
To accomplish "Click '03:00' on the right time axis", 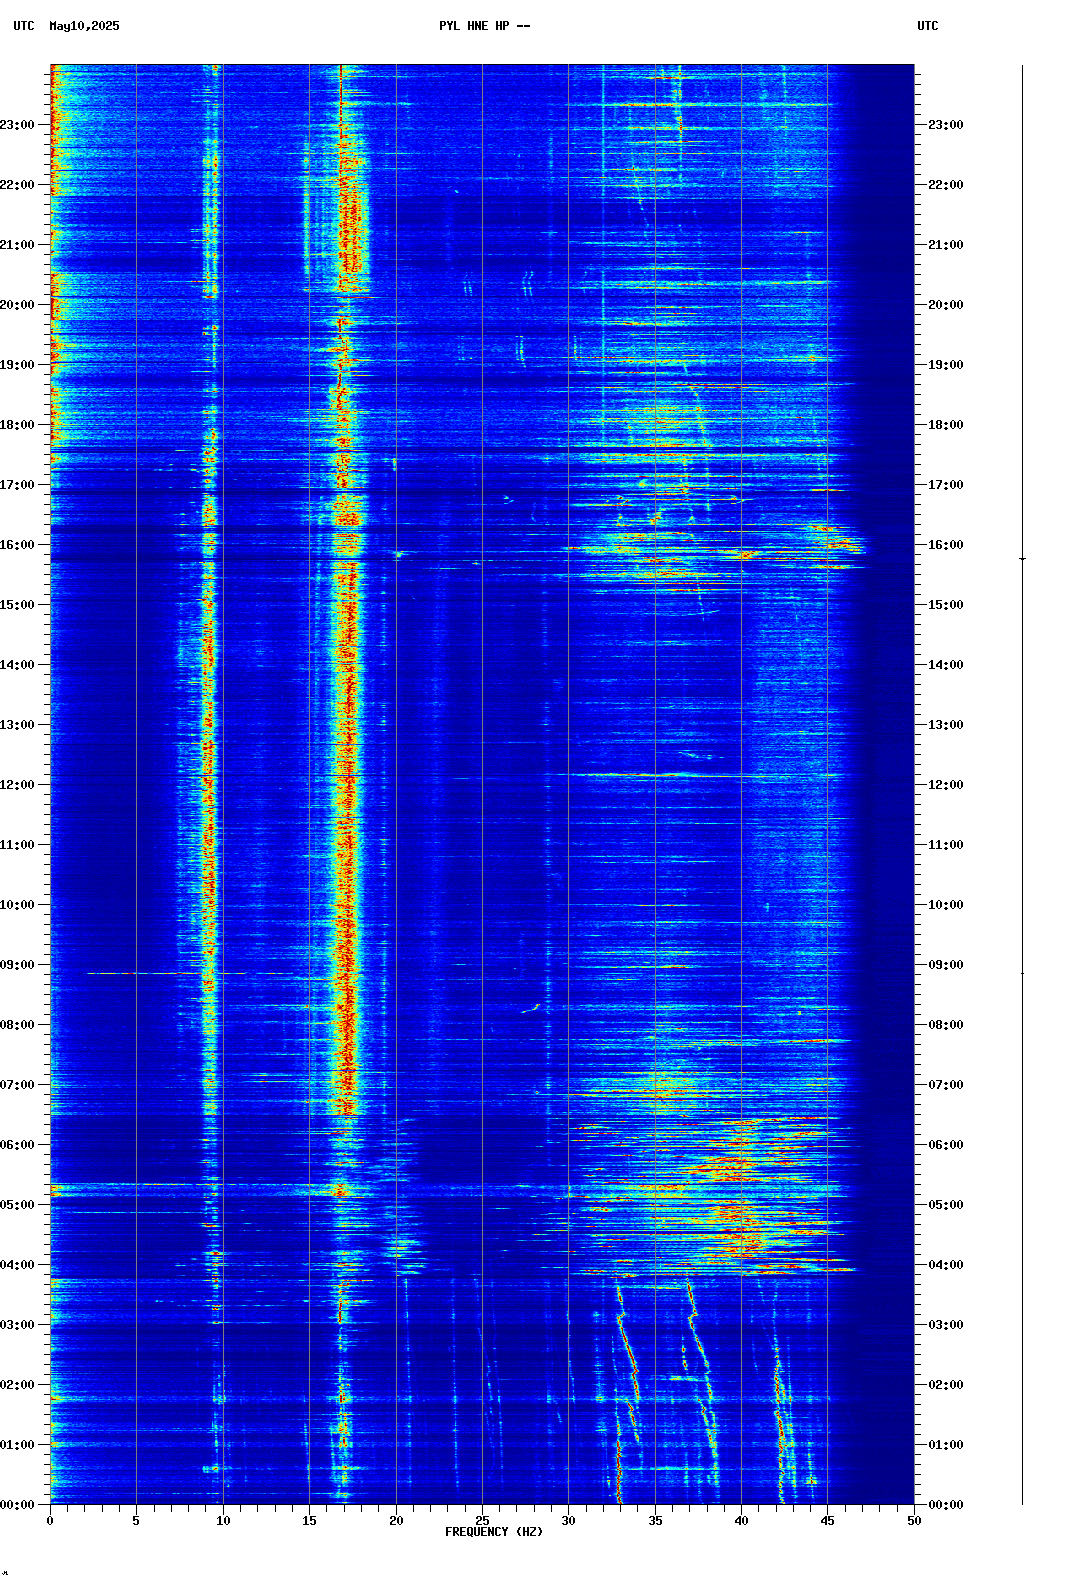I will [x=946, y=1325].
